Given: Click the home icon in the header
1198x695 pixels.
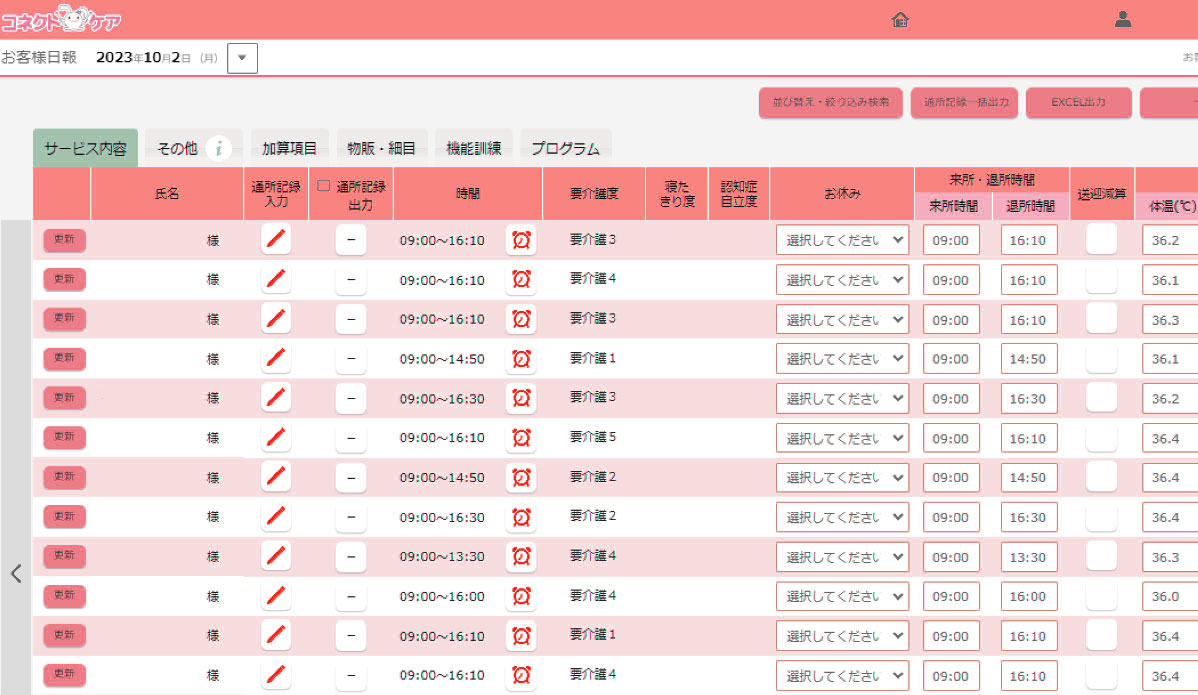Looking at the screenshot, I should 900,19.
